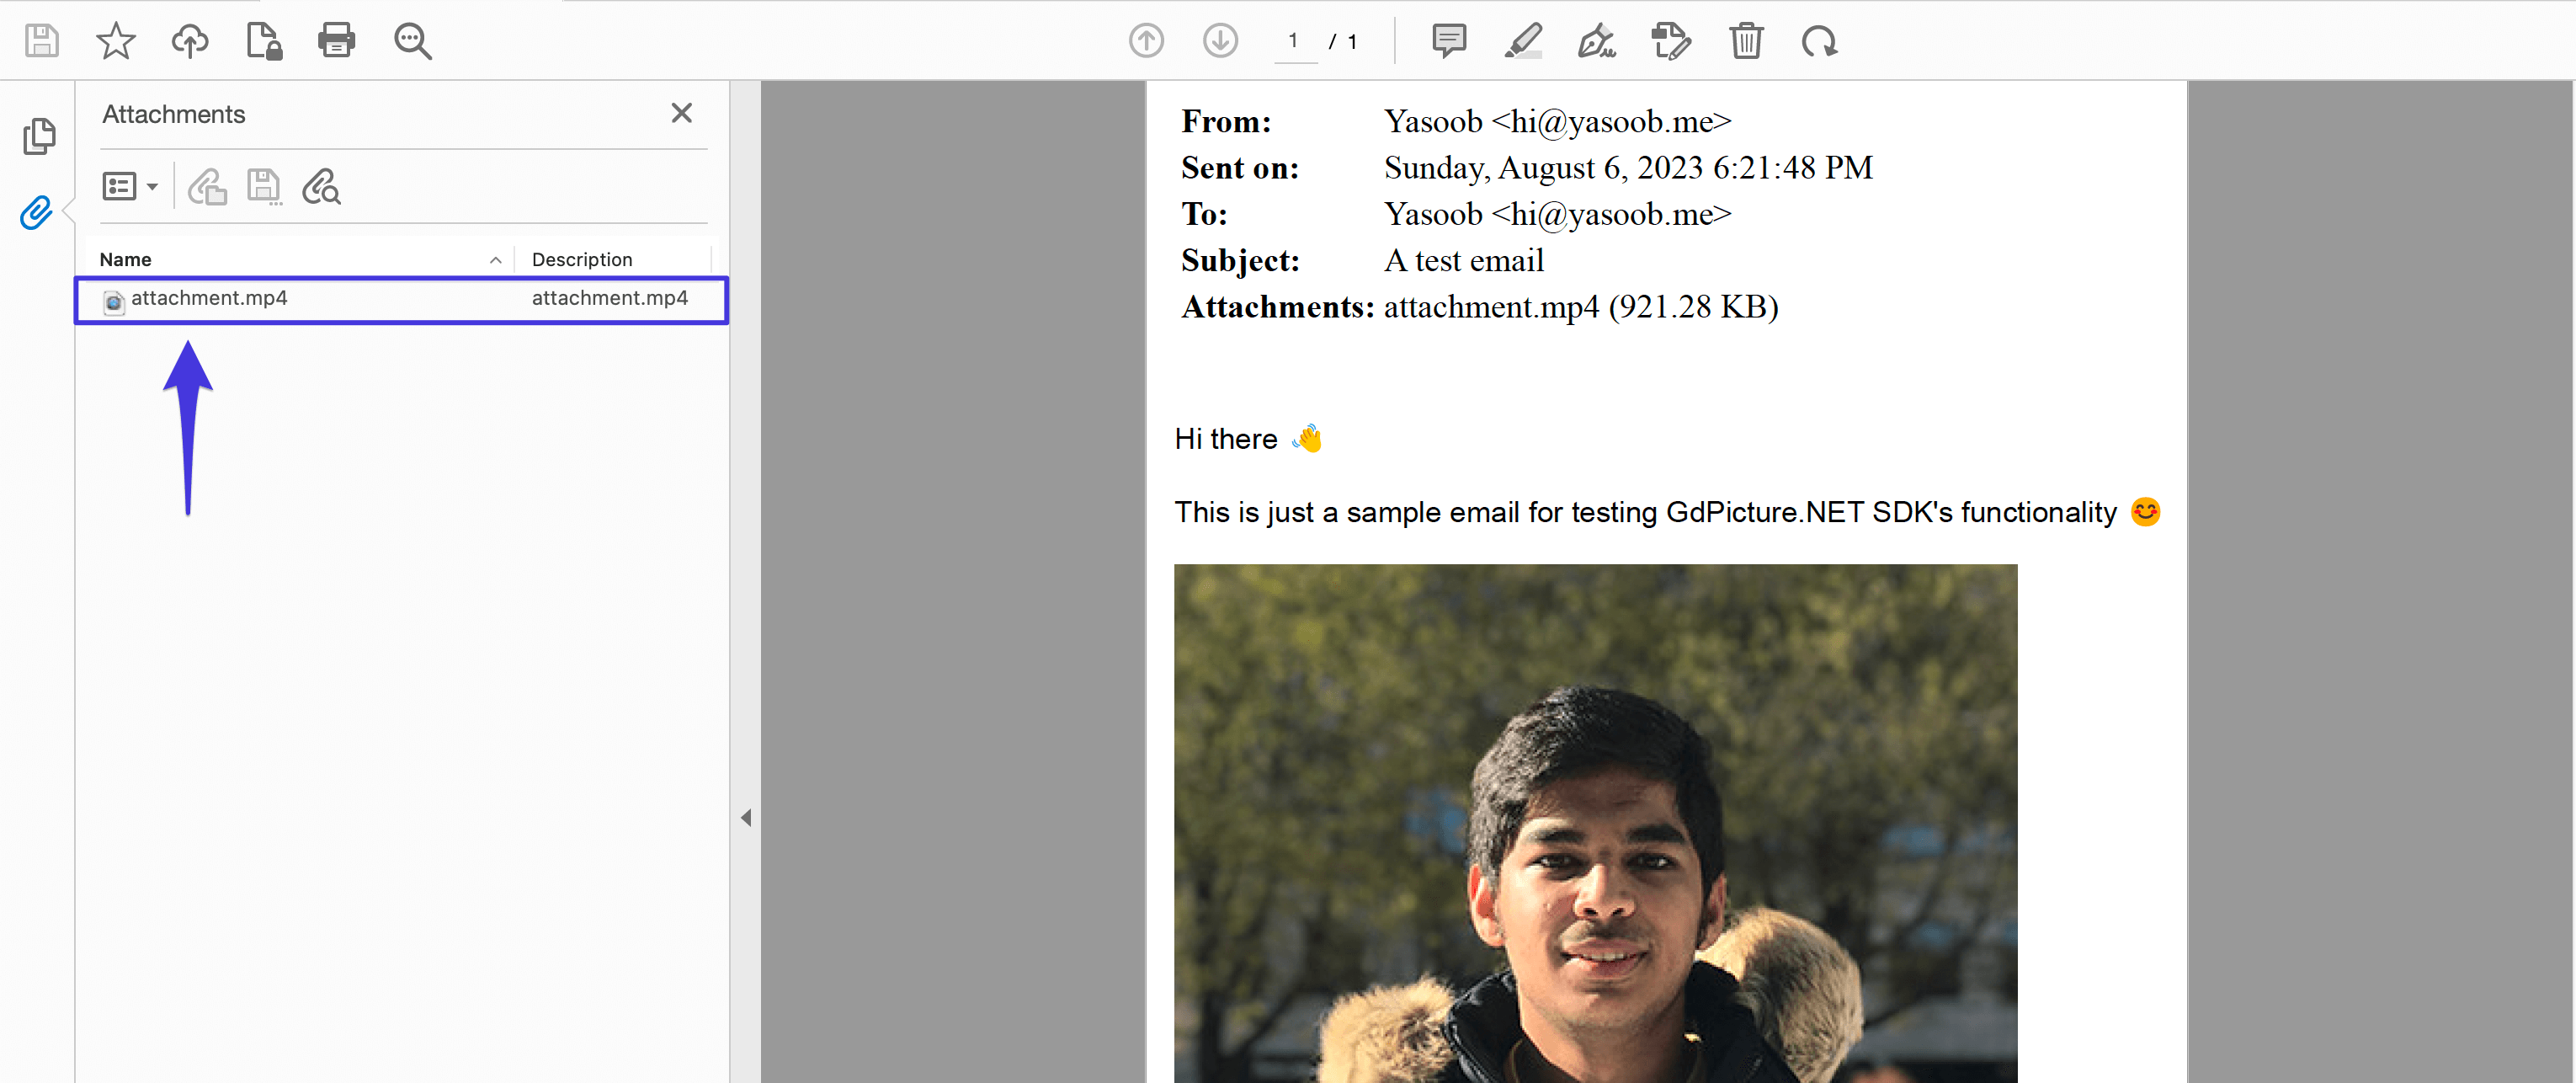Collapse the sidebar with left arrow handle
The image size is (2576, 1083).
click(746, 817)
